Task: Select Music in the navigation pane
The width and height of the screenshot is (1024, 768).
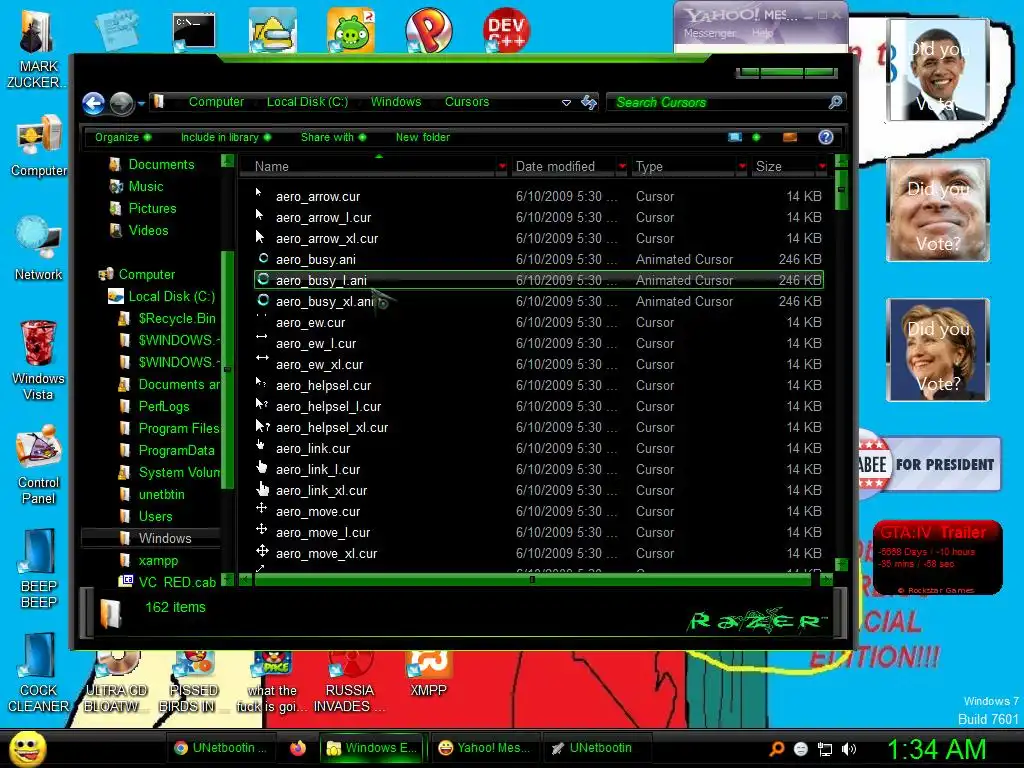Action: pyautogui.click(x=146, y=187)
